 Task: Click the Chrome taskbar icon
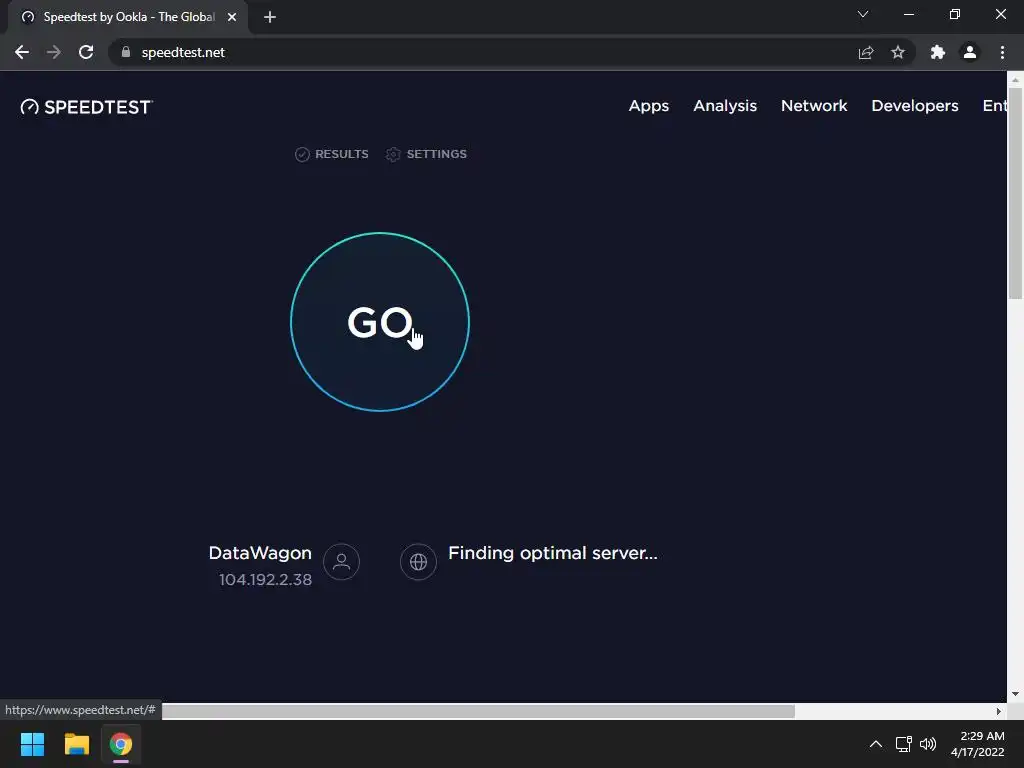point(121,744)
